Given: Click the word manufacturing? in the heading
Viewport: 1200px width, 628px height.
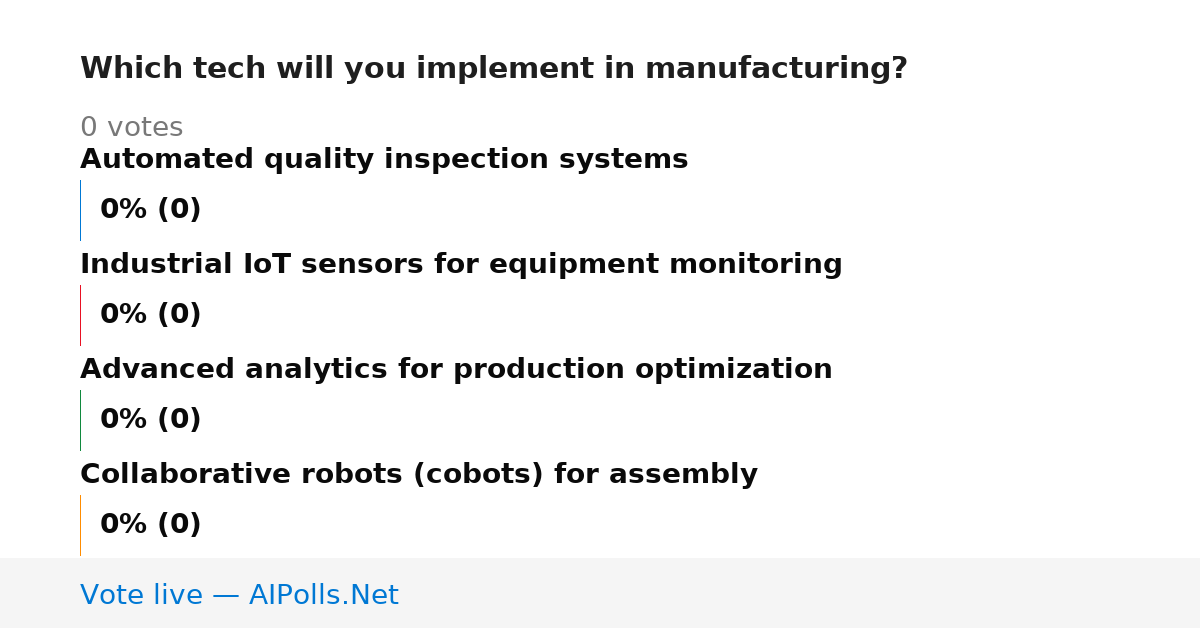Looking at the screenshot, I should point(776,69).
